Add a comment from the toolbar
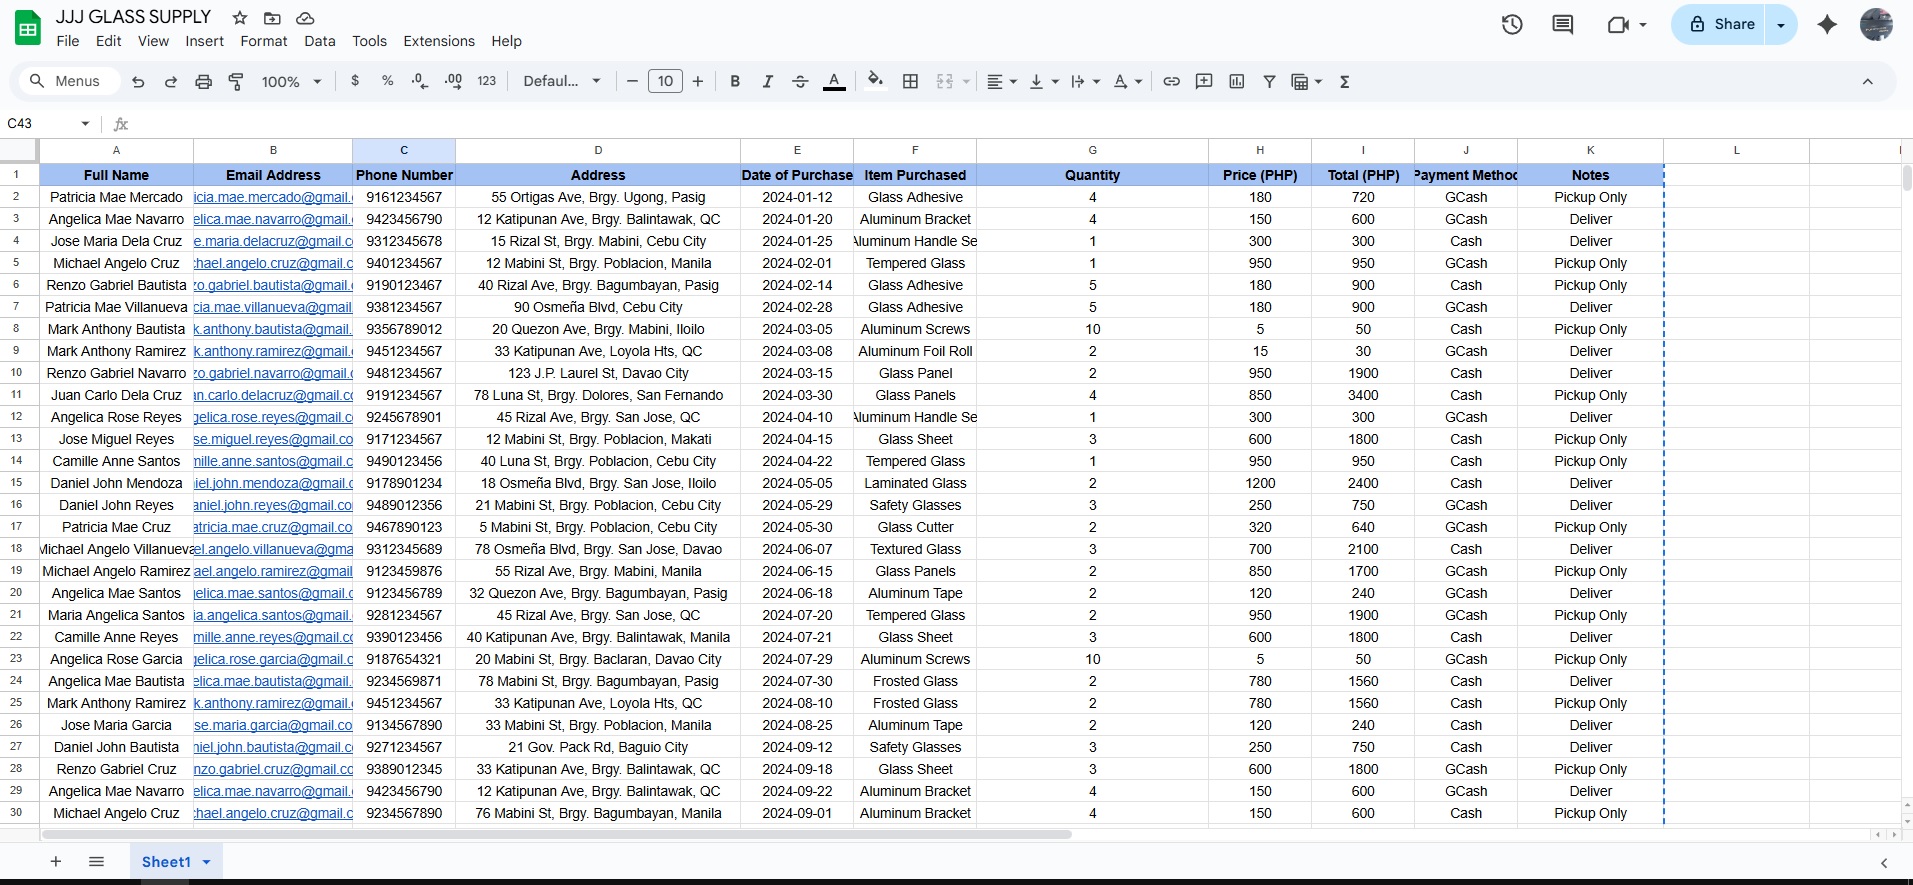 point(1204,82)
